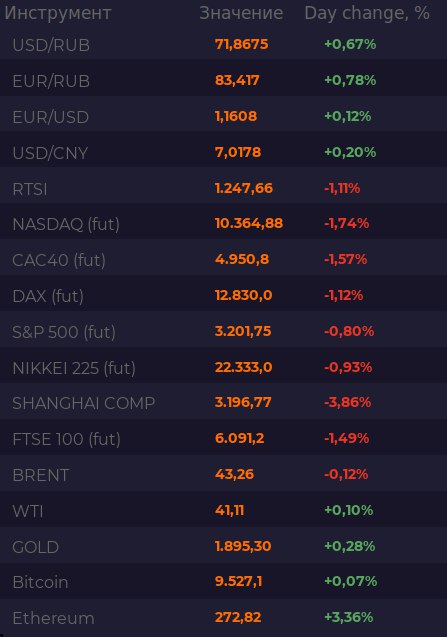The image size is (447, 637).
Task: Open the EUR/RUB instrument entry
Action: (x=224, y=80)
